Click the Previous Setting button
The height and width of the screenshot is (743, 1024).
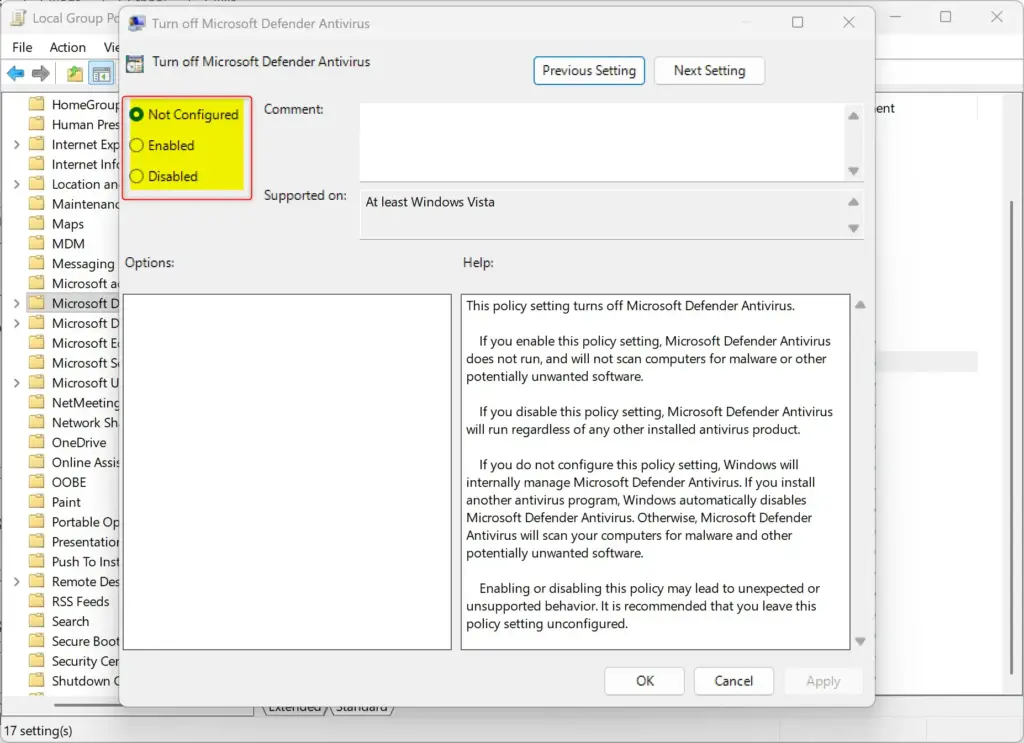[588, 71]
